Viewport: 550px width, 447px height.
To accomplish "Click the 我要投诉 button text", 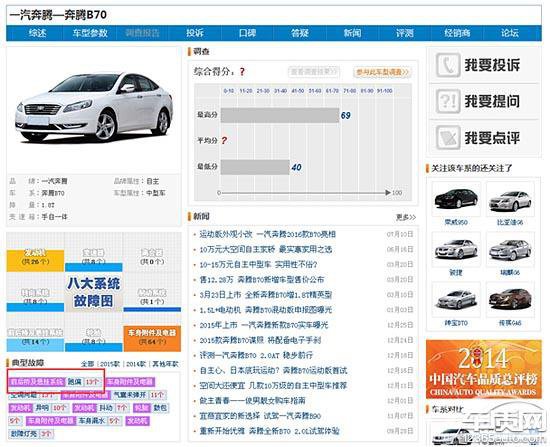I will point(492,65).
